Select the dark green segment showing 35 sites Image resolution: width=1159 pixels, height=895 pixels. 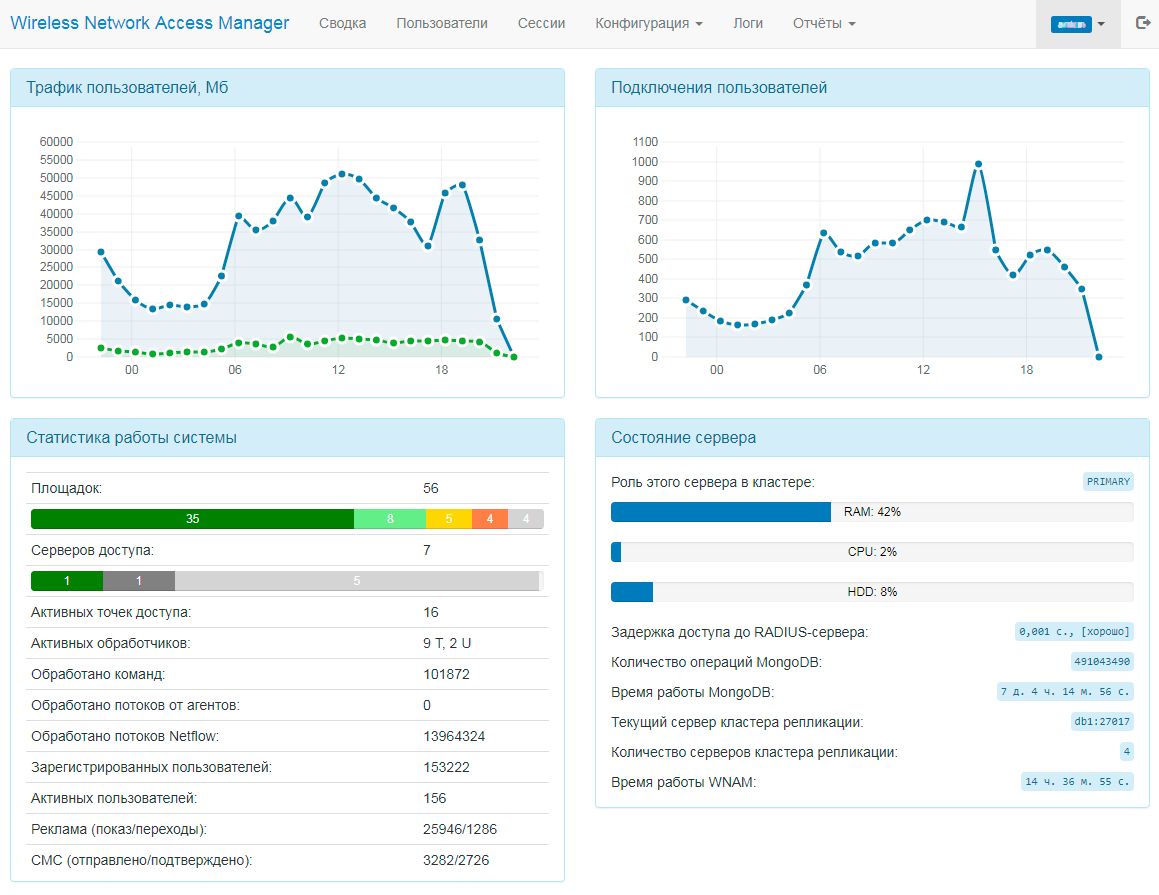point(192,519)
